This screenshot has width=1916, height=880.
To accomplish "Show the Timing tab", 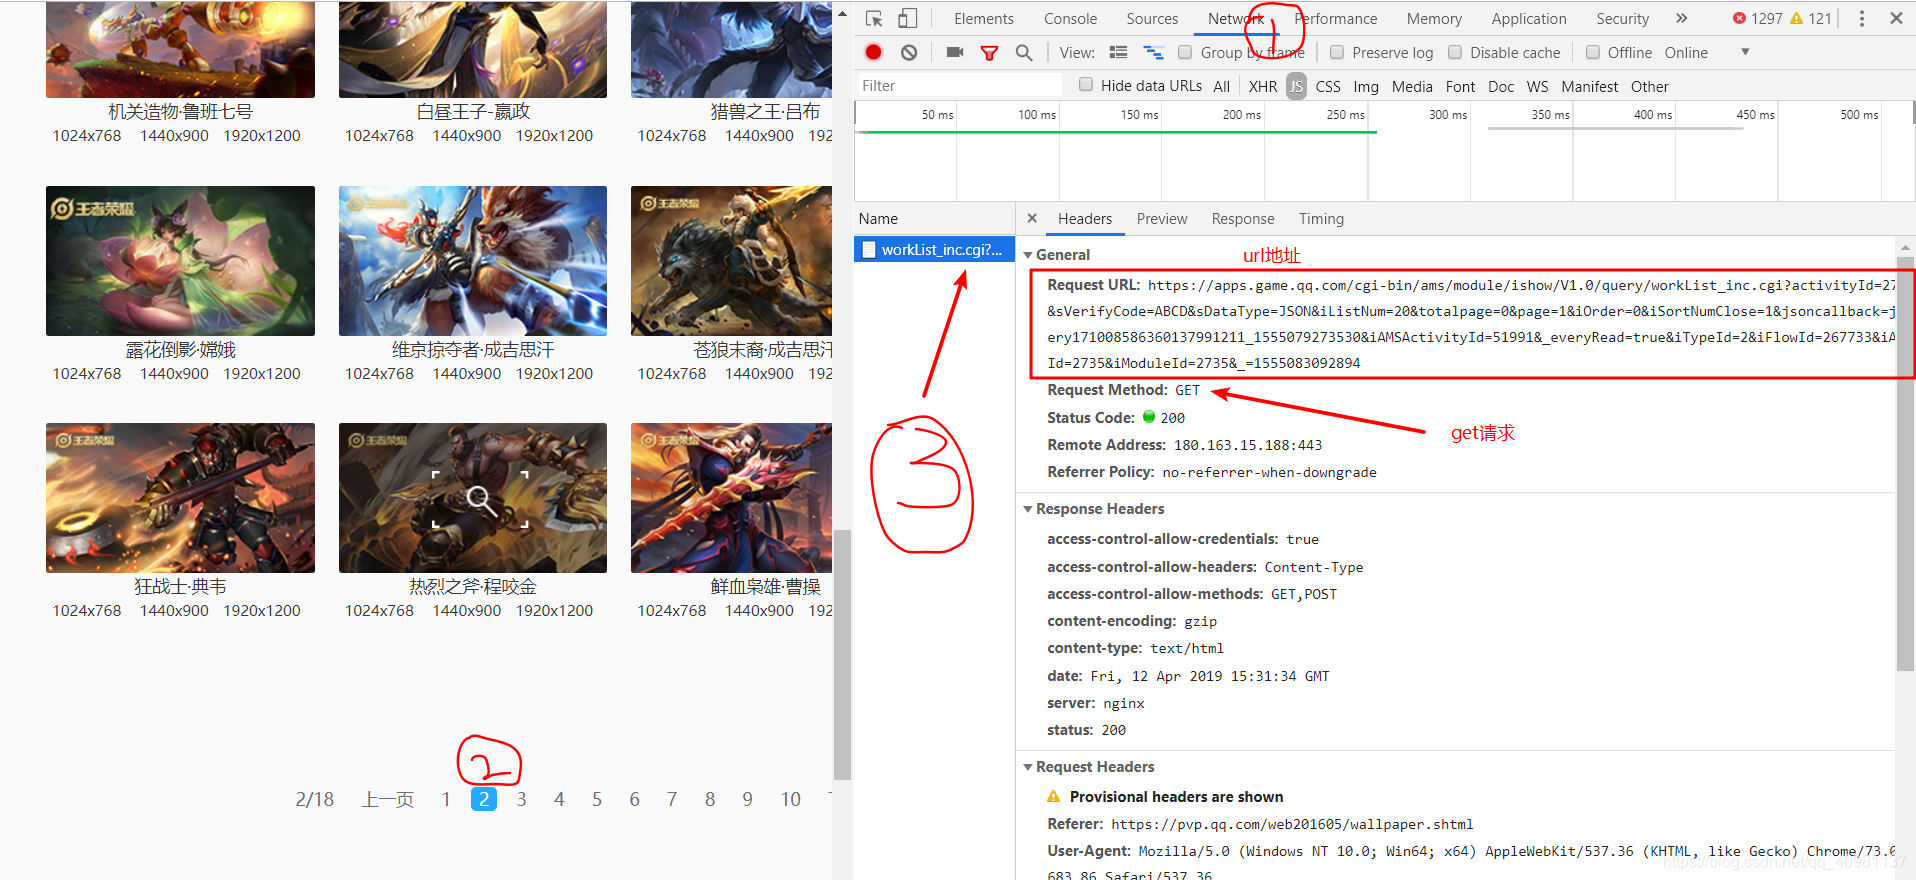I will click(x=1321, y=219).
